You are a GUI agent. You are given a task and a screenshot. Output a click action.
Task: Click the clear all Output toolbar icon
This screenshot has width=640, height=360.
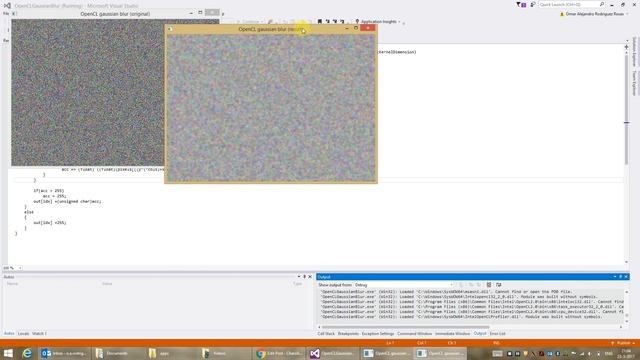[x=489, y=285]
